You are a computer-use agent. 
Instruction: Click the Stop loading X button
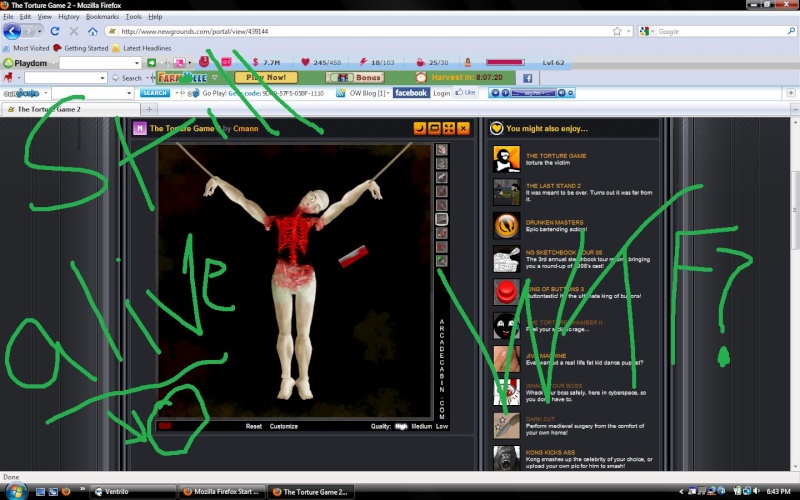[73, 31]
